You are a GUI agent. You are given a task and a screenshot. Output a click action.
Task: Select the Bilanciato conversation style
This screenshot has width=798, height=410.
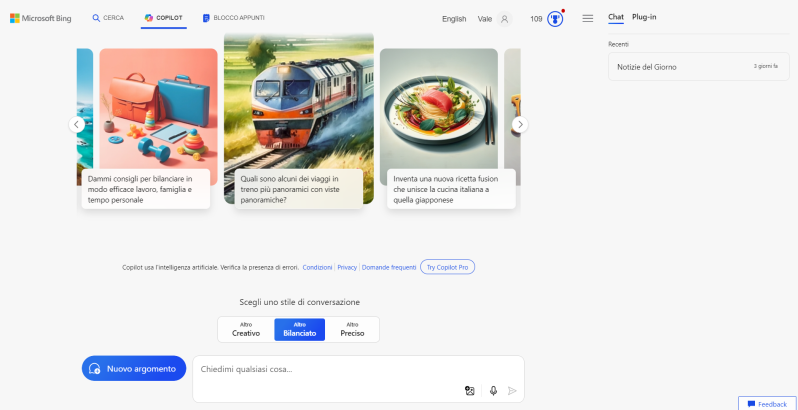[299, 329]
